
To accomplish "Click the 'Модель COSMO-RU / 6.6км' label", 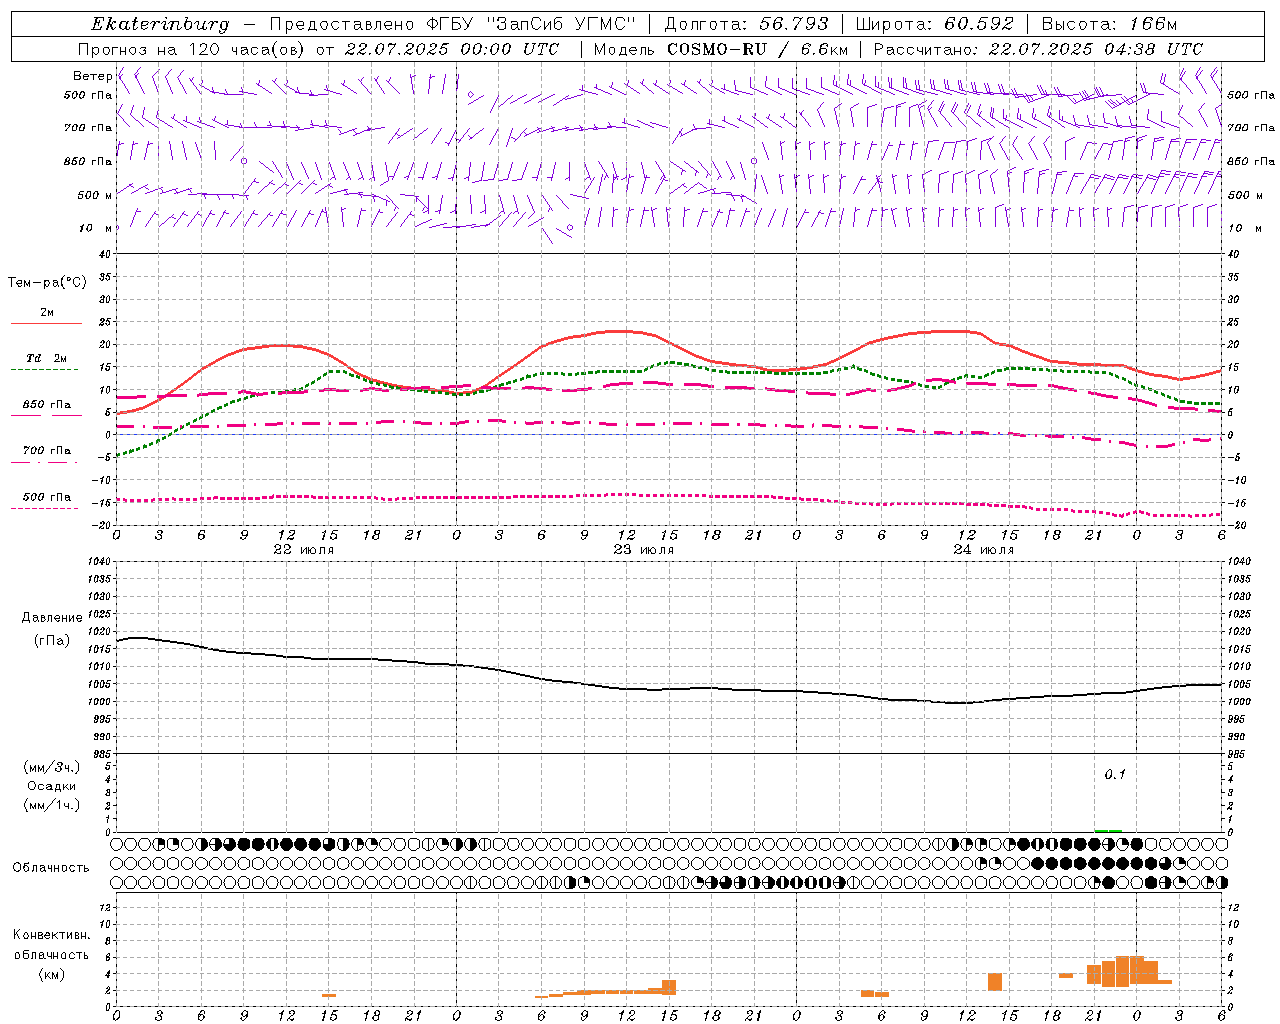I will point(721,49).
